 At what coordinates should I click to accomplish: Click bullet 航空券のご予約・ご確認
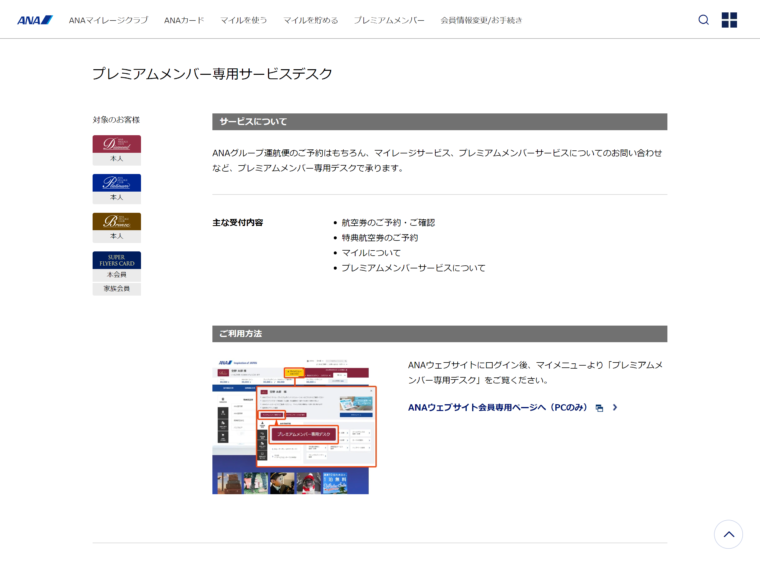[388, 223]
